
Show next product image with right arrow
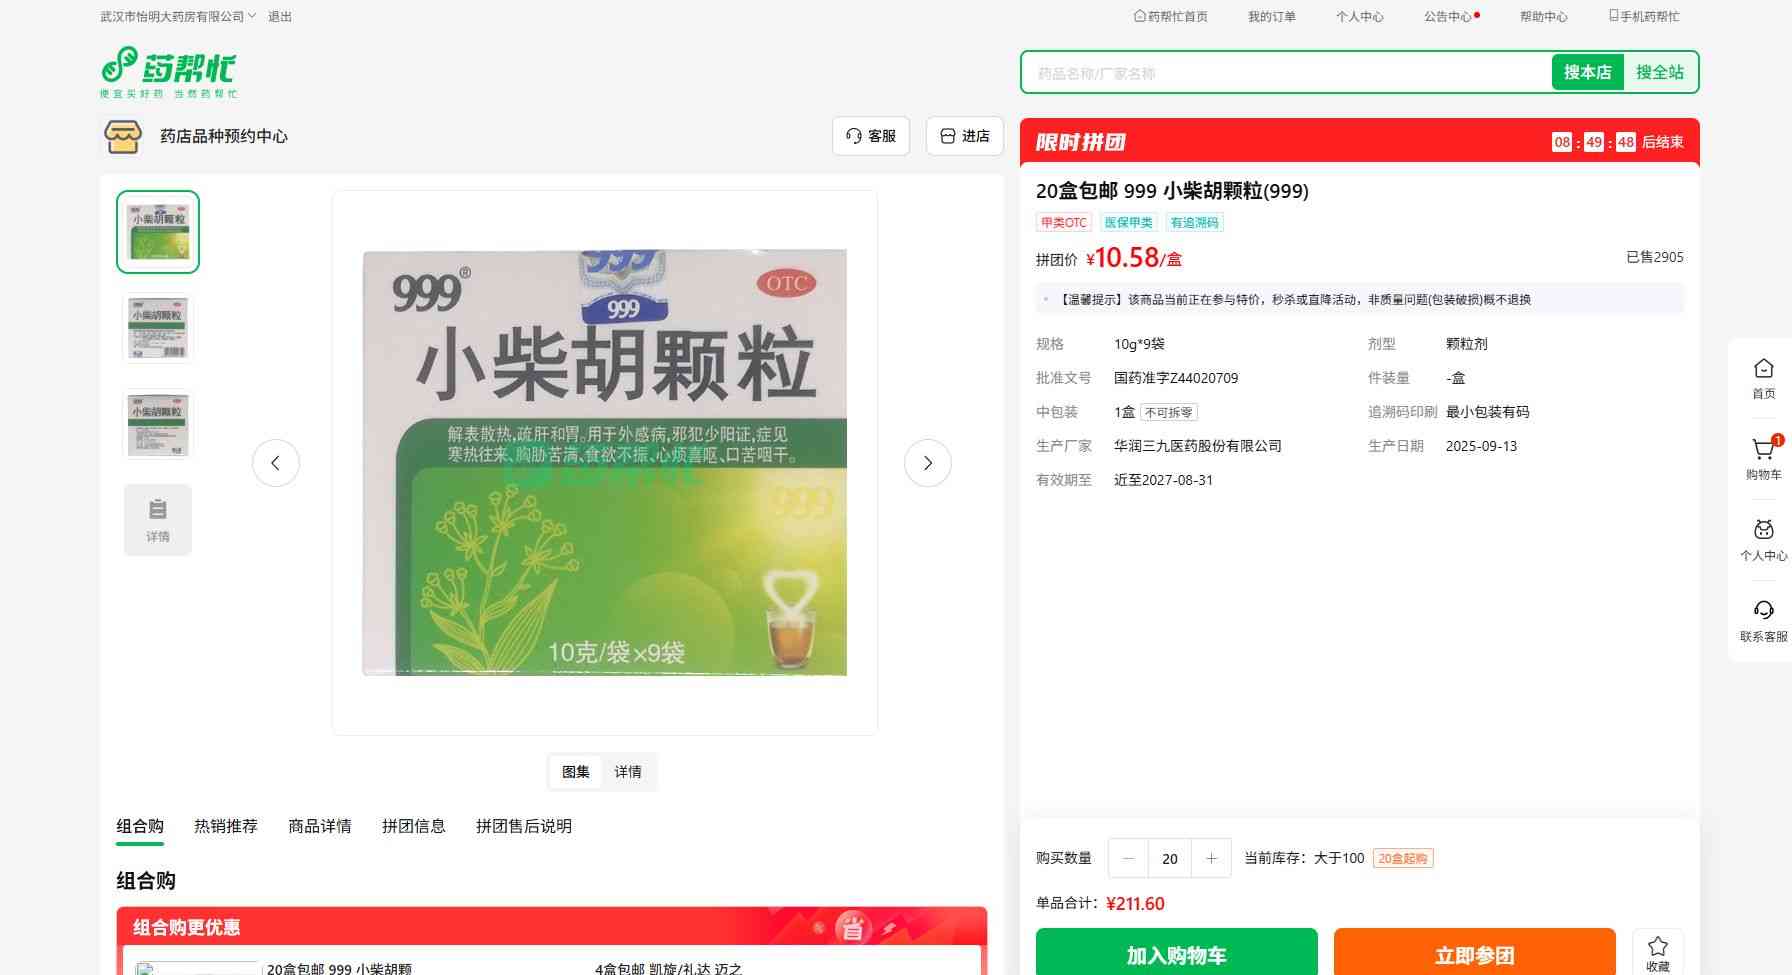927,463
